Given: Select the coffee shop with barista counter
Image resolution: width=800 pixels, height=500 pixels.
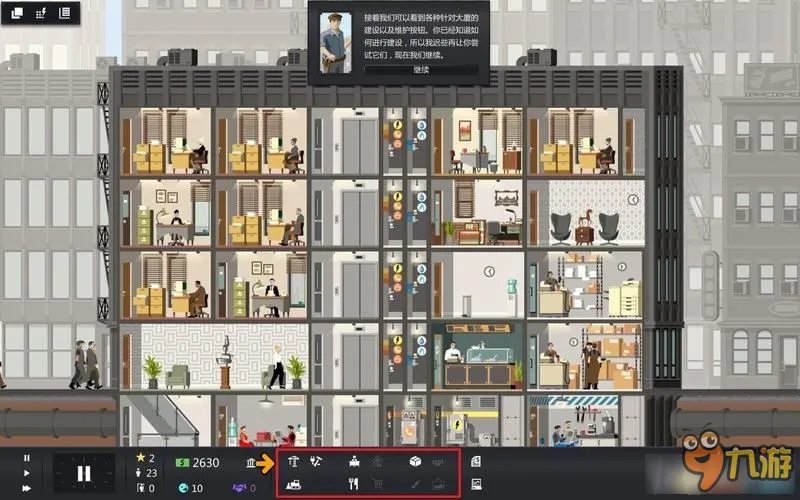Looking at the screenshot, I should click(x=478, y=356).
